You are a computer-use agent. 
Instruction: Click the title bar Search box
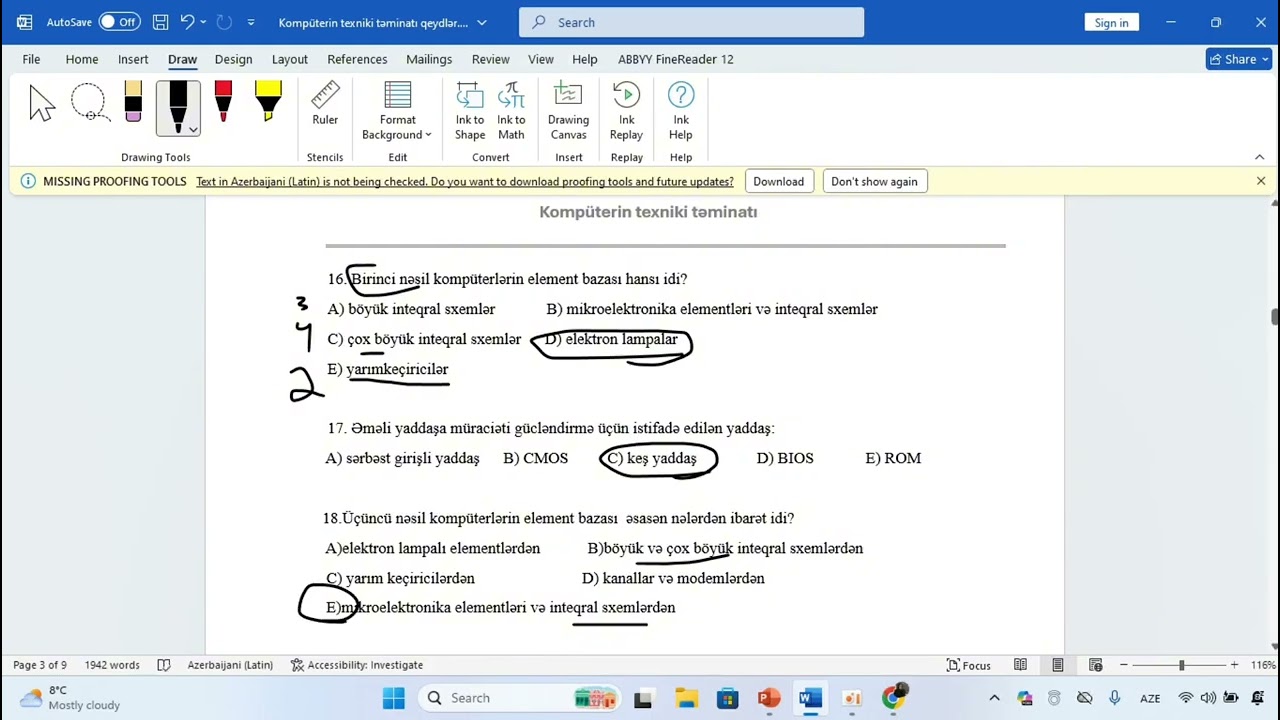pos(691,22)
